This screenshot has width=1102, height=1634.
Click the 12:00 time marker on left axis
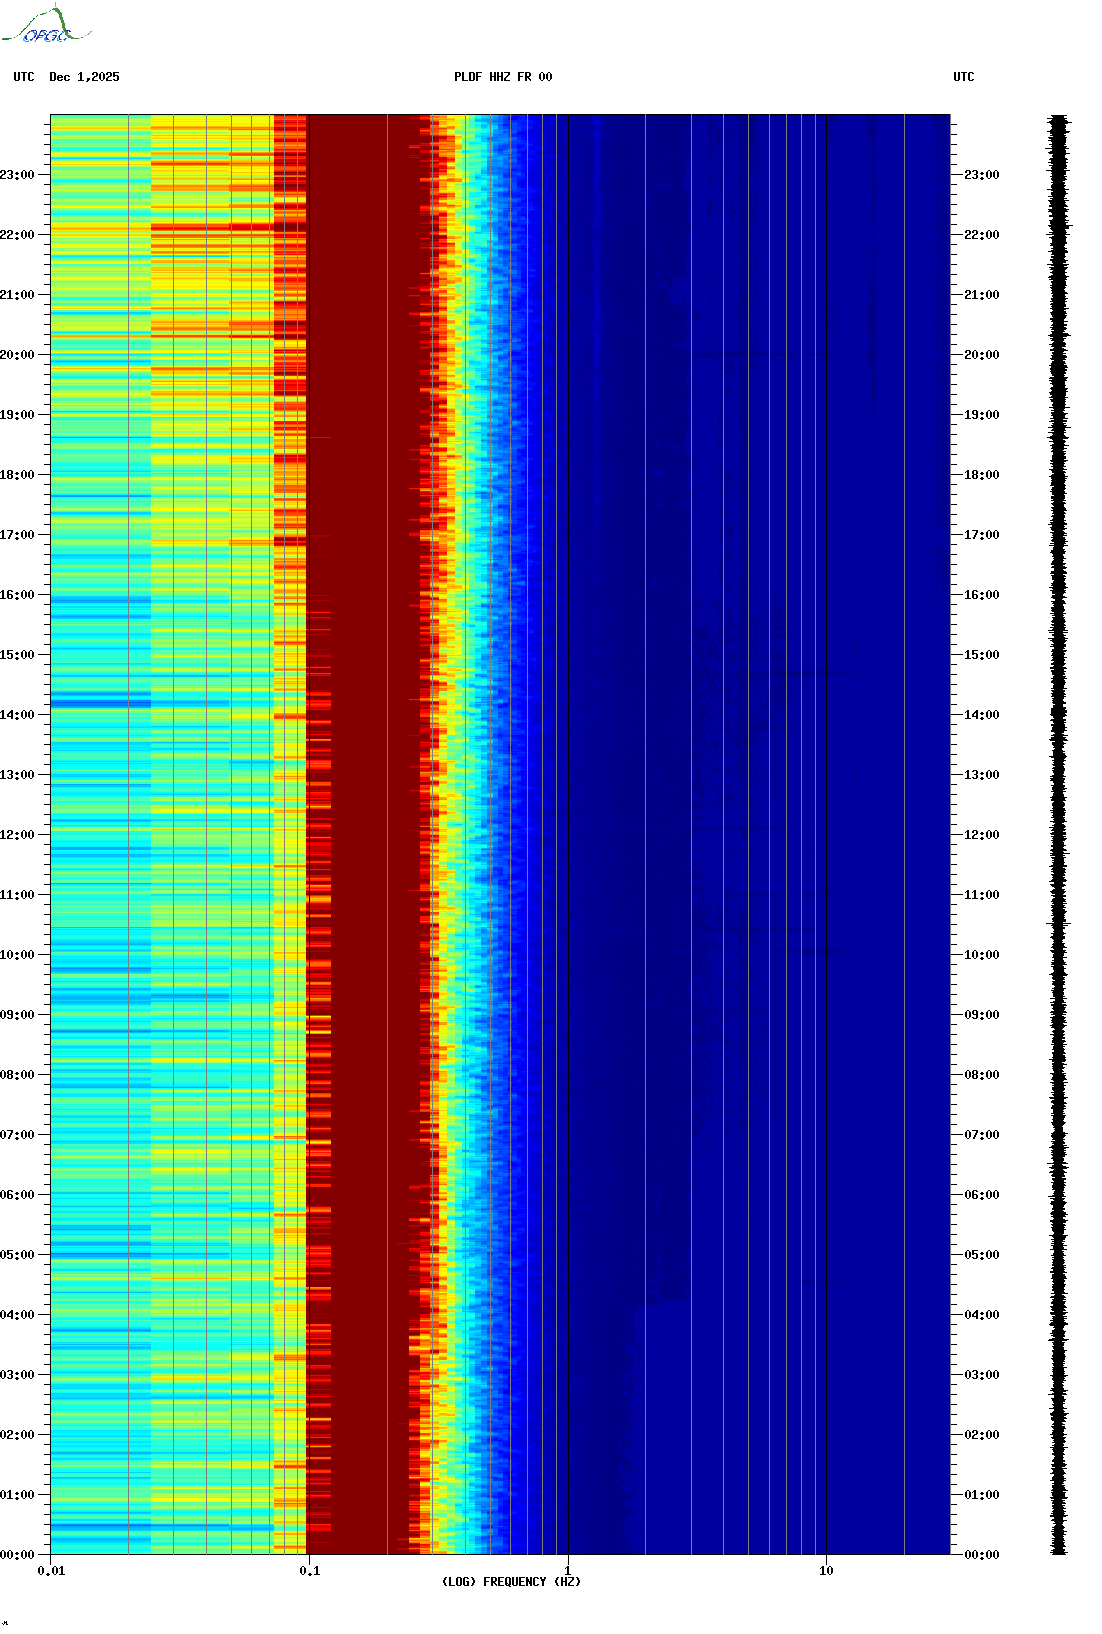[18, 835]
